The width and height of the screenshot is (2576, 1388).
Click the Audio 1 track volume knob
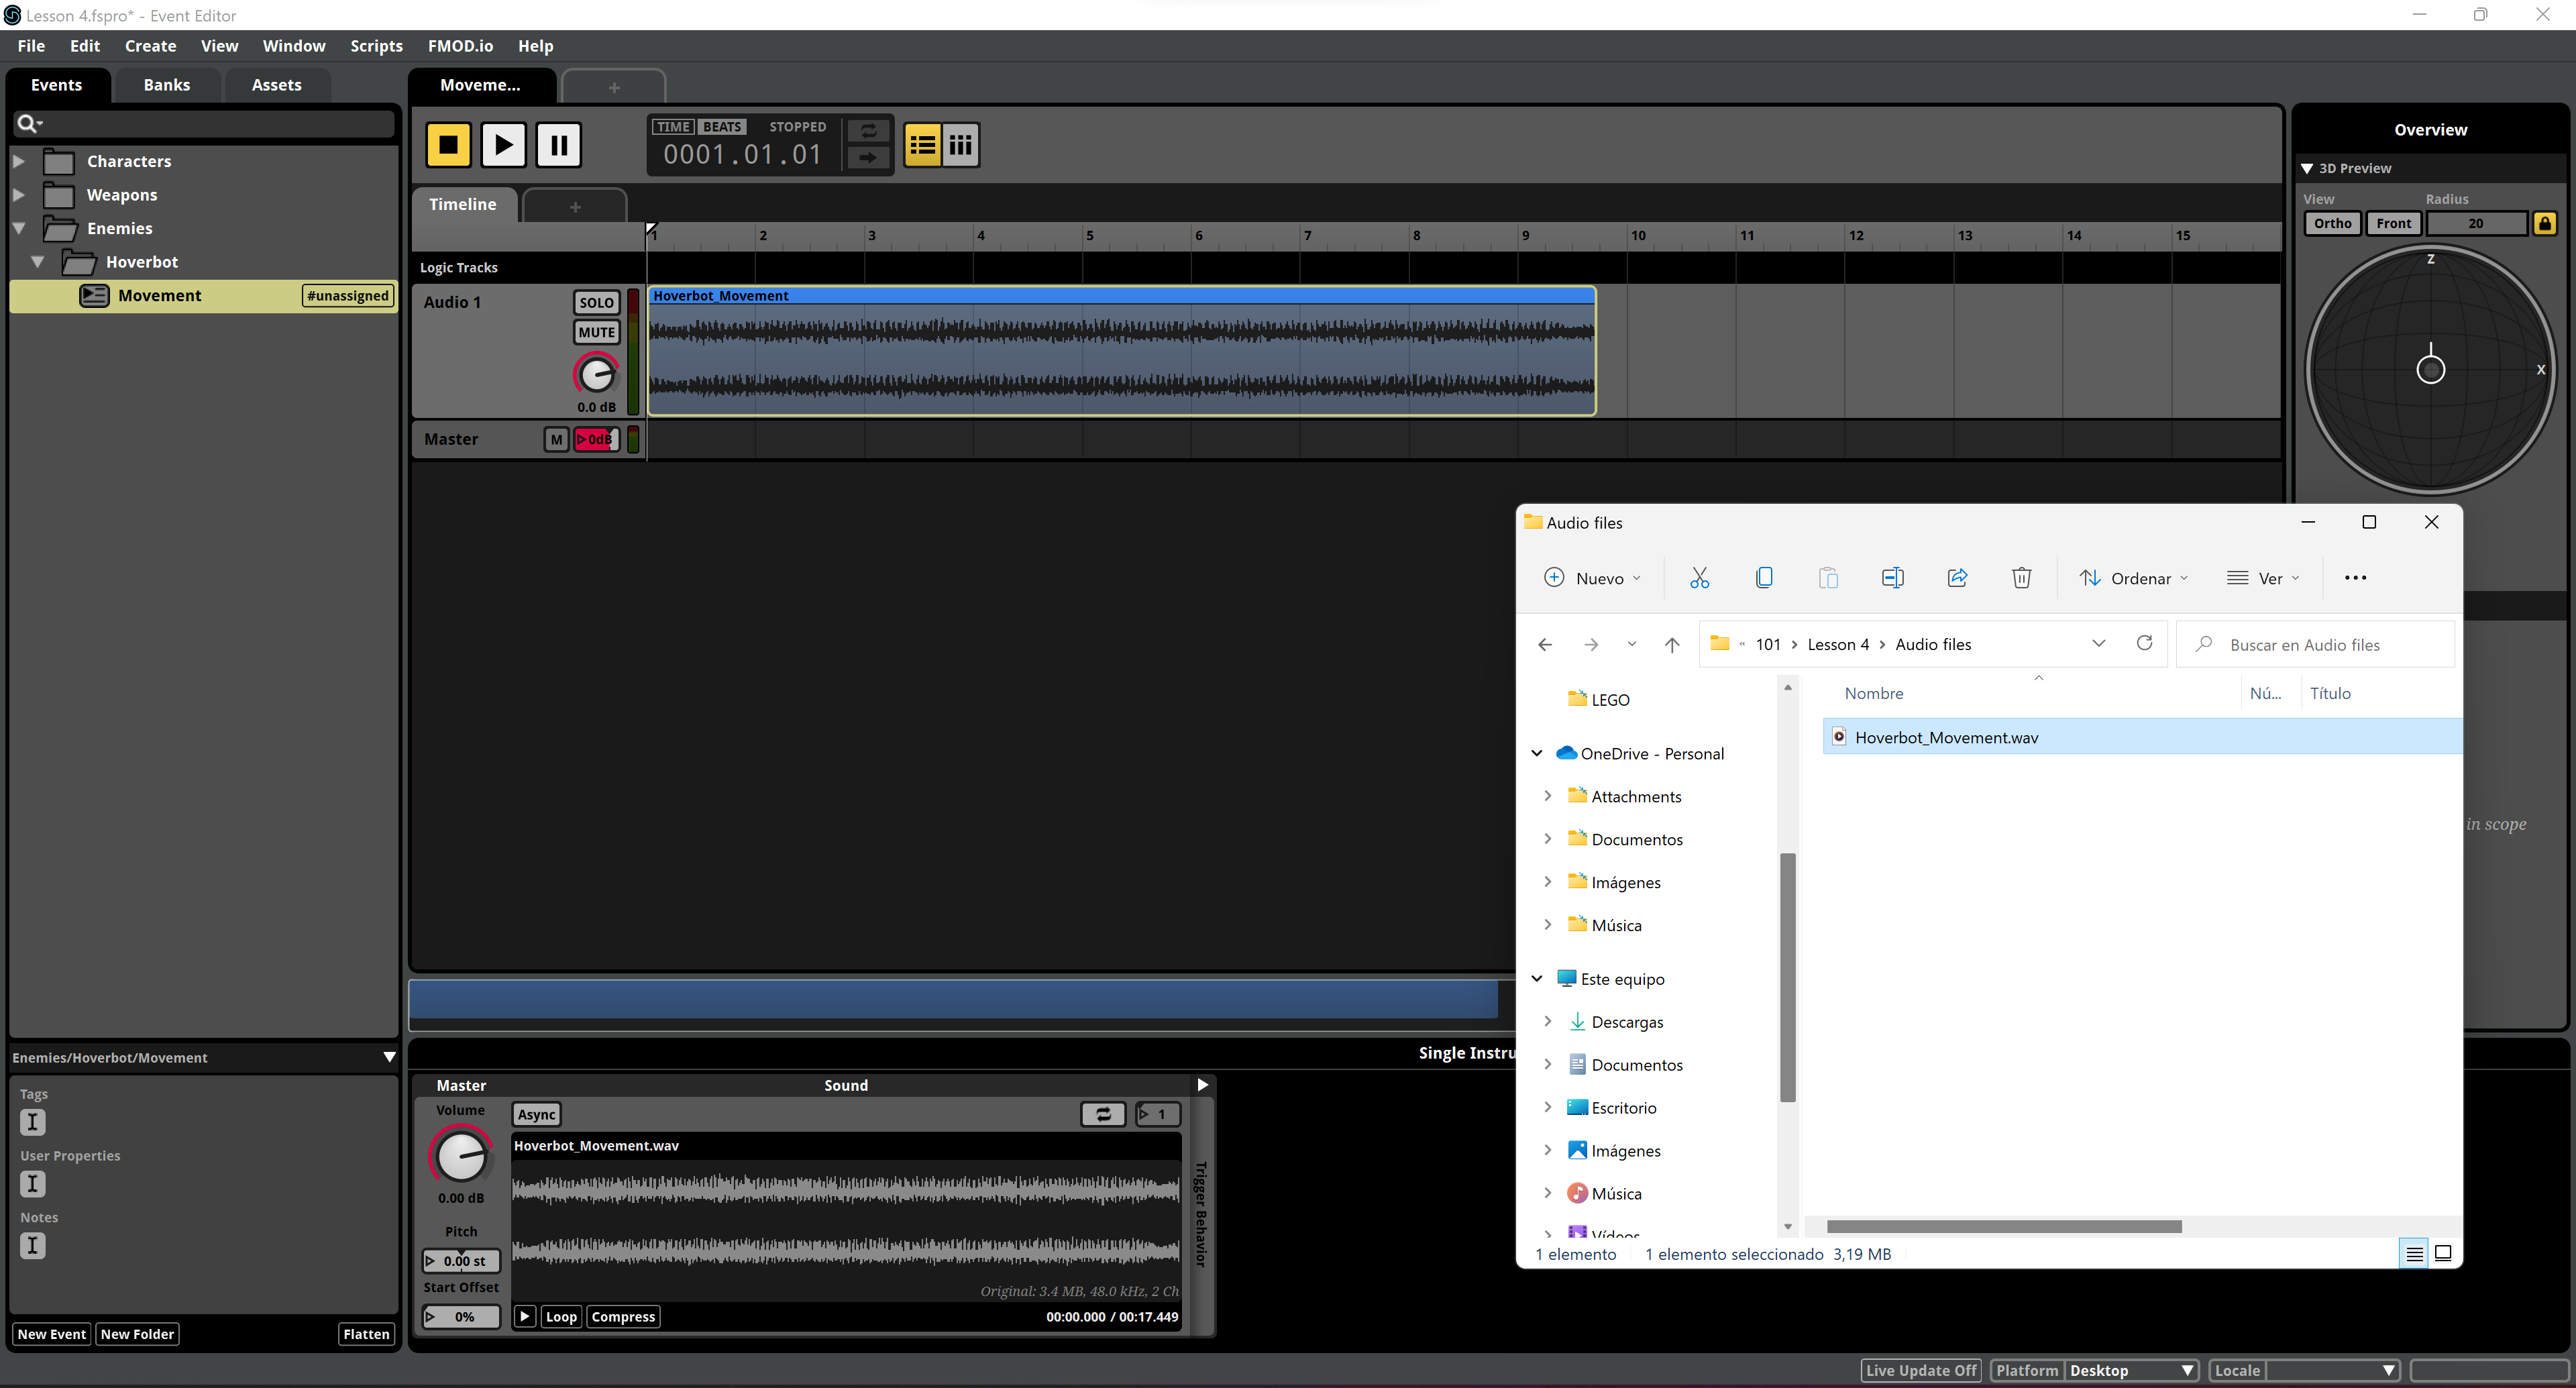tap(596, 374)
